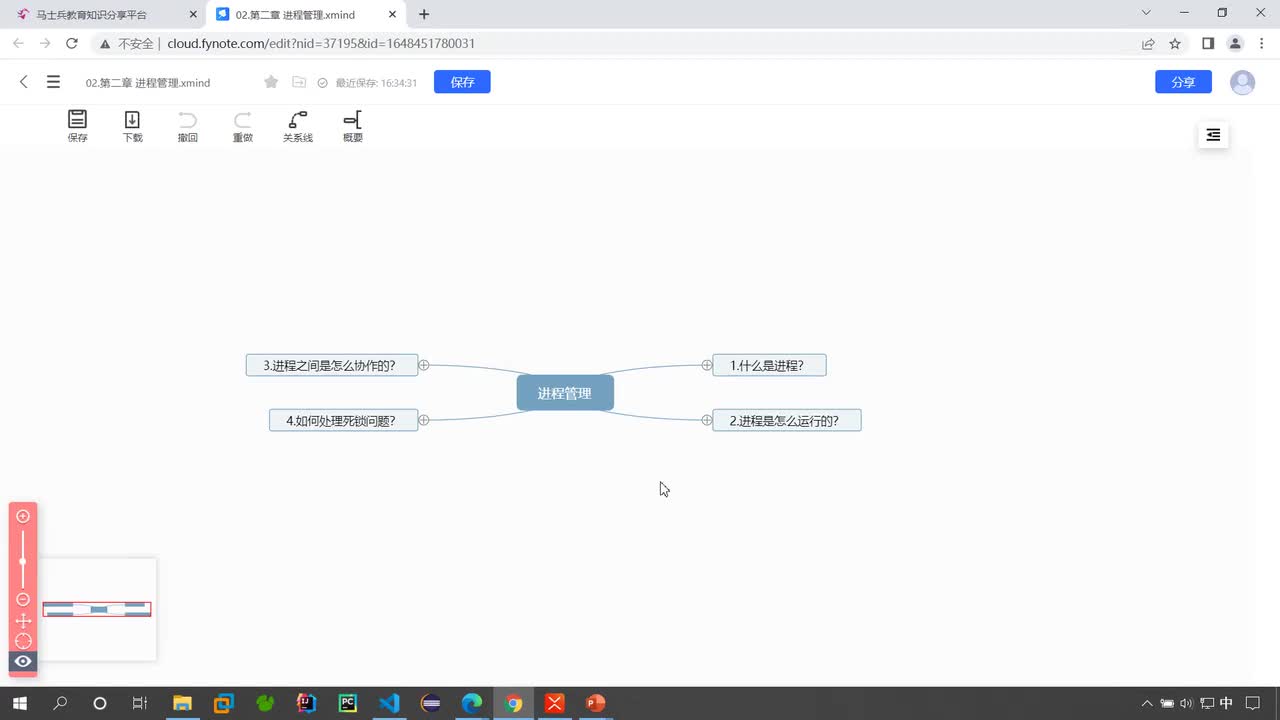
Task: Open the Windows Start menu
Action: pos(18,703)
